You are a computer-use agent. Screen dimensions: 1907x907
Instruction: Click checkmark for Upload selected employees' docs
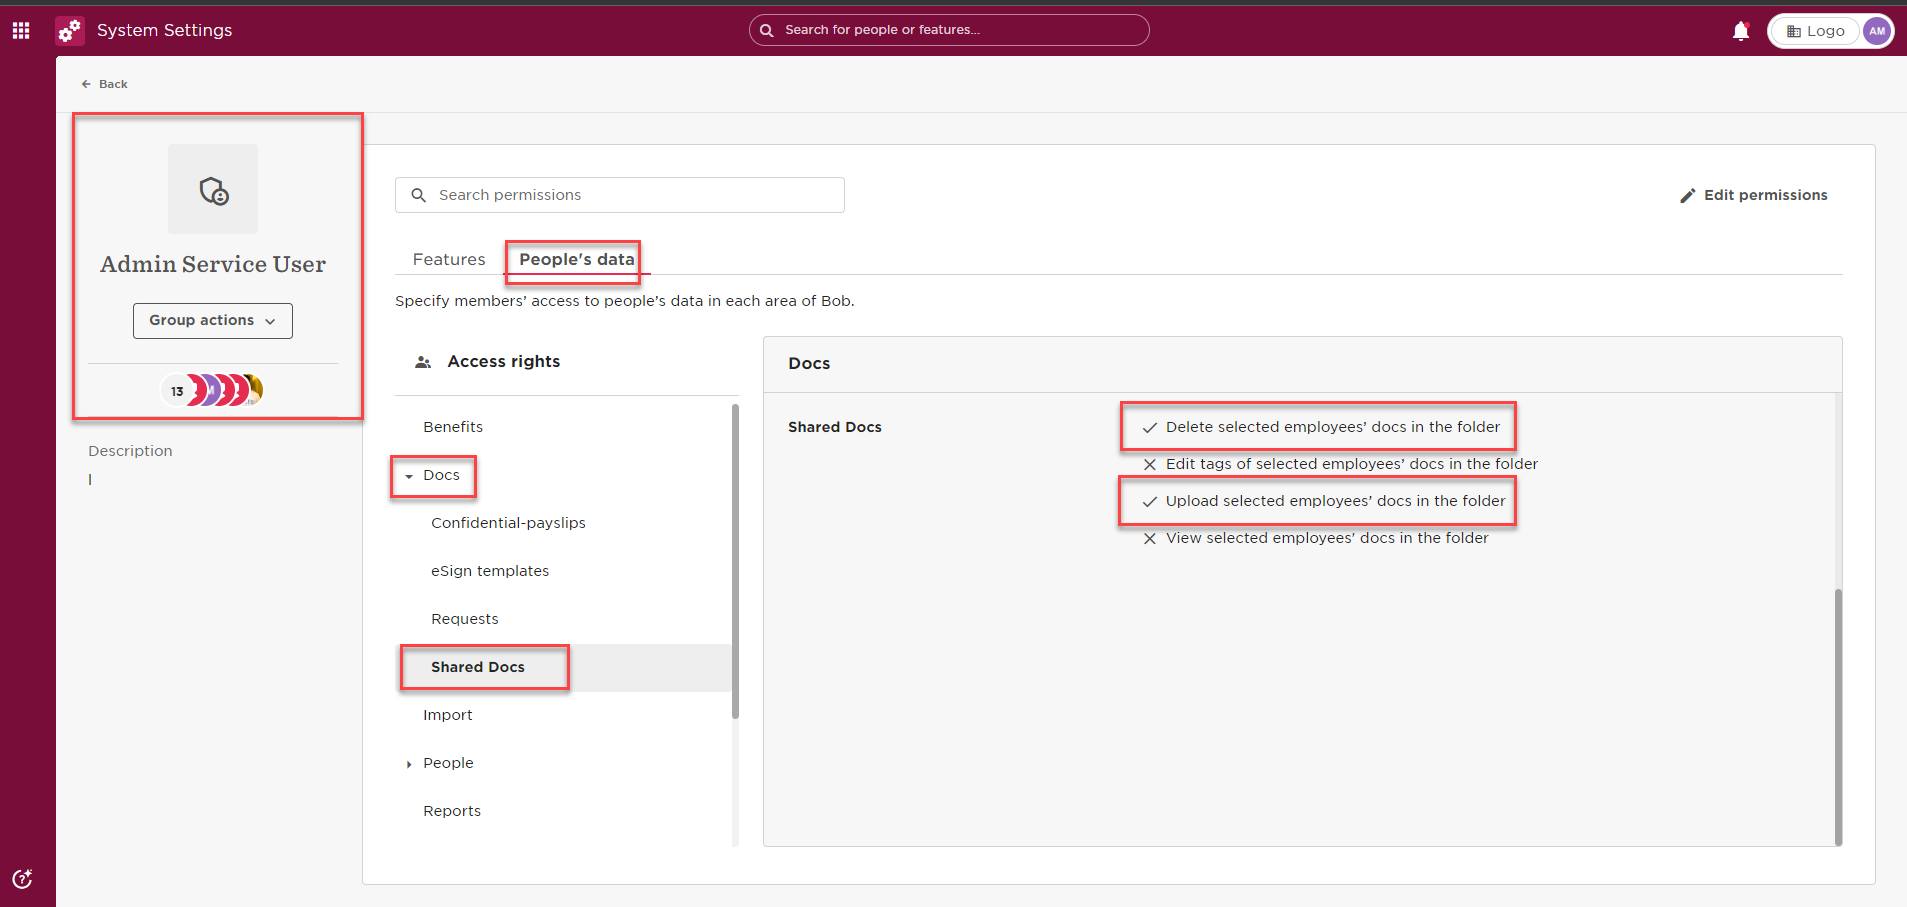(x=1150, y=502)
